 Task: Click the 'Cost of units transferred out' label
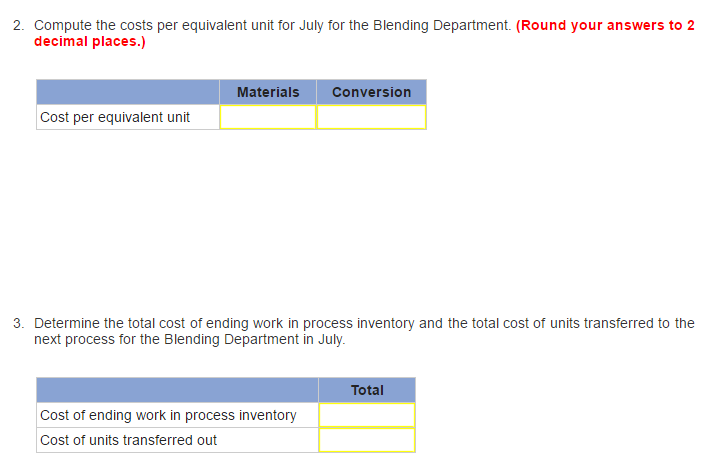point(128,440)
